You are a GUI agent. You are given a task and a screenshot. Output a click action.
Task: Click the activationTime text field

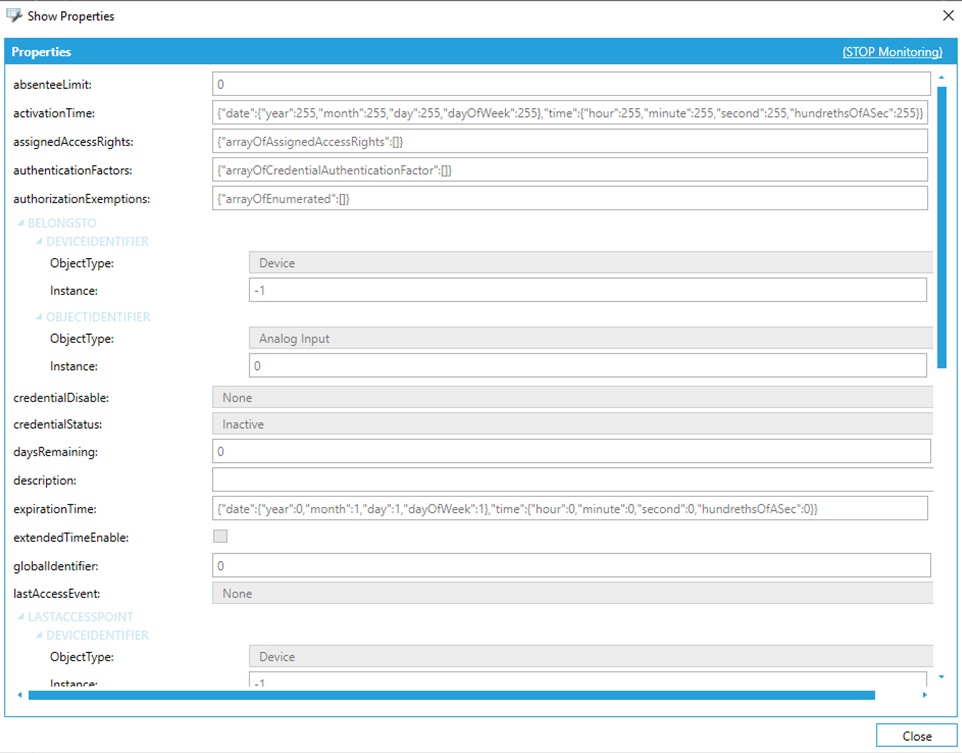point(571,113)
